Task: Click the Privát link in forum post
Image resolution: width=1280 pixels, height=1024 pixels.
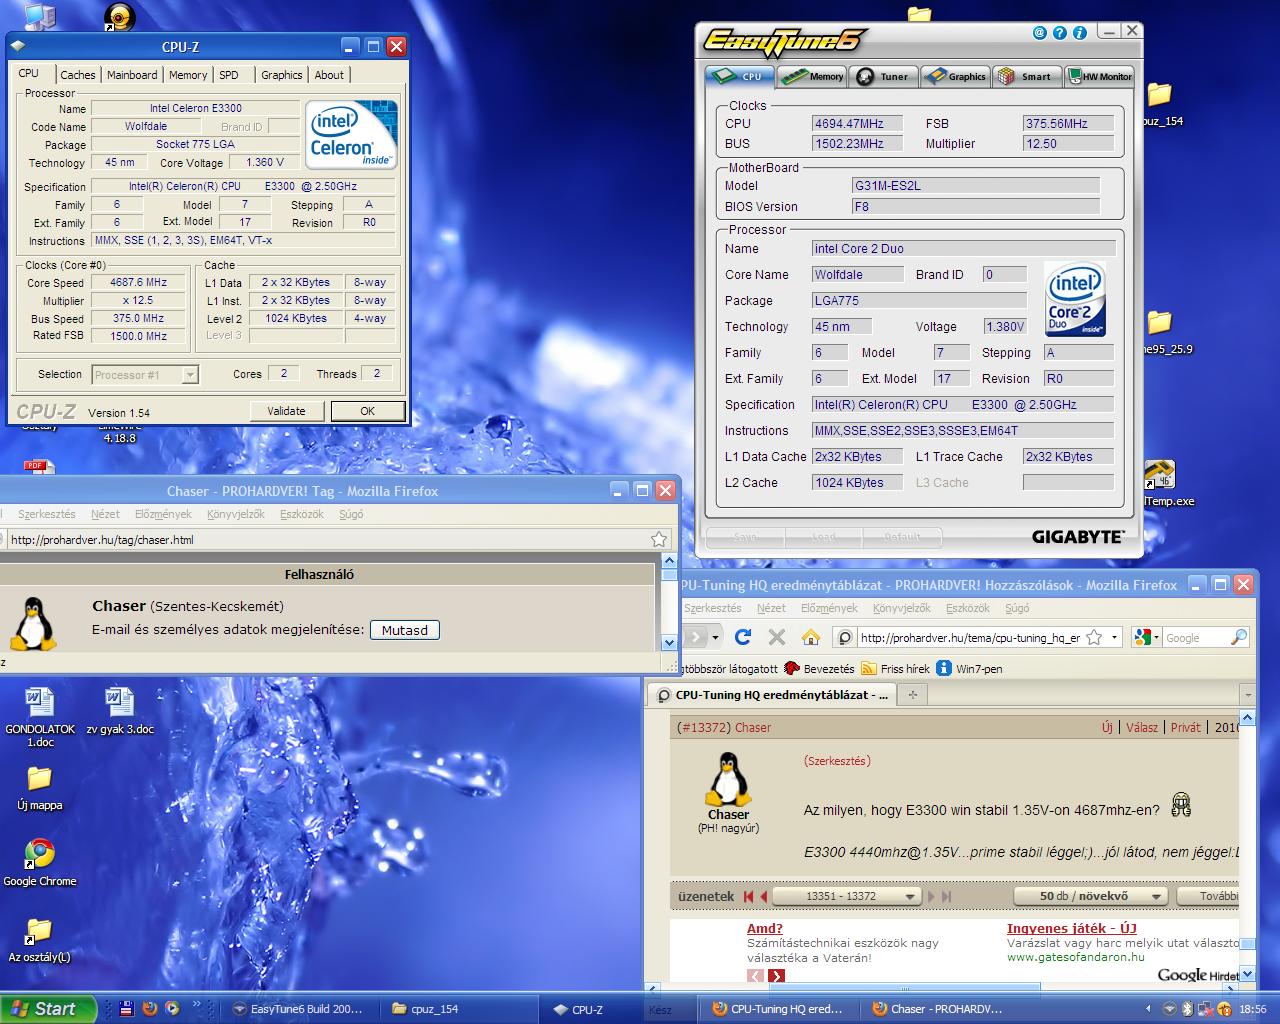Action: click(x=1186, y=727)
